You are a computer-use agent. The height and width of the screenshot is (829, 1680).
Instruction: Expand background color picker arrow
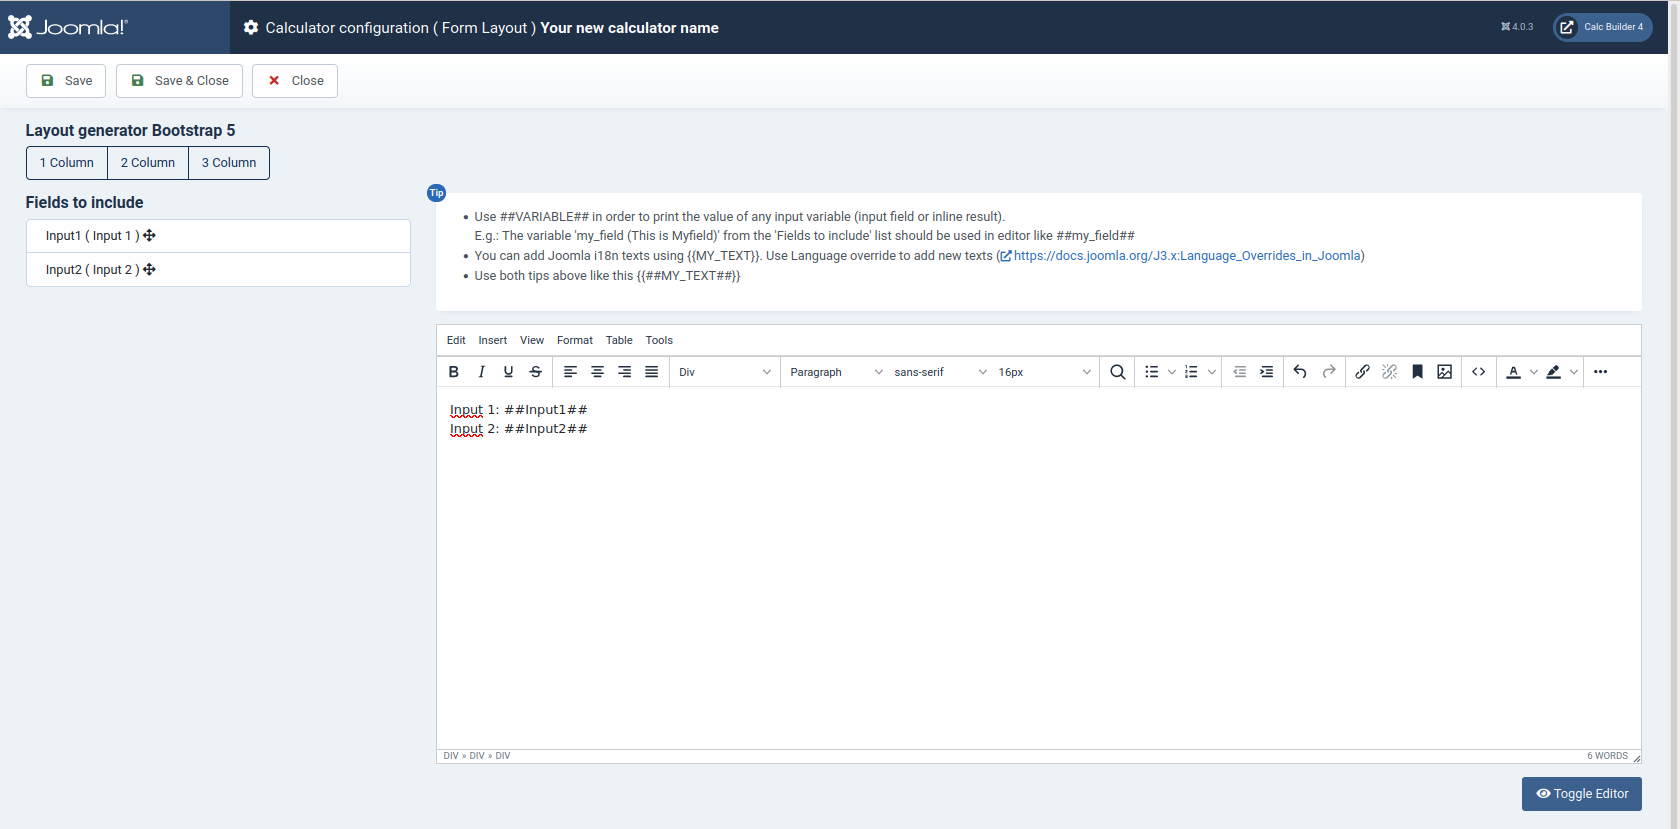coord(1574,372)
